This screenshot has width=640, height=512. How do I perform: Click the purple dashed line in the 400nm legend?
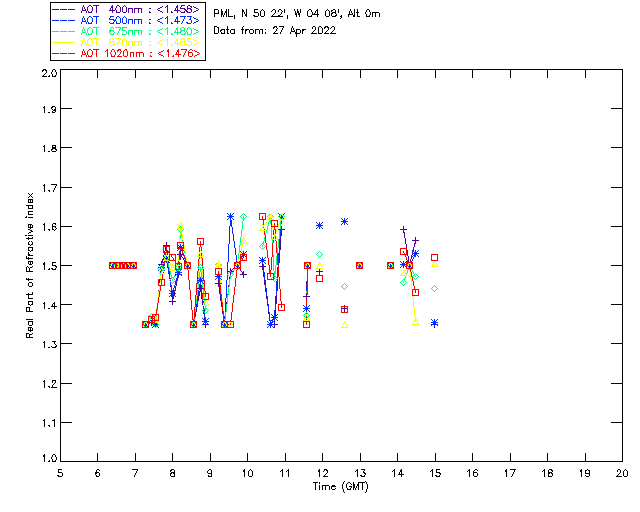point(64,9)
